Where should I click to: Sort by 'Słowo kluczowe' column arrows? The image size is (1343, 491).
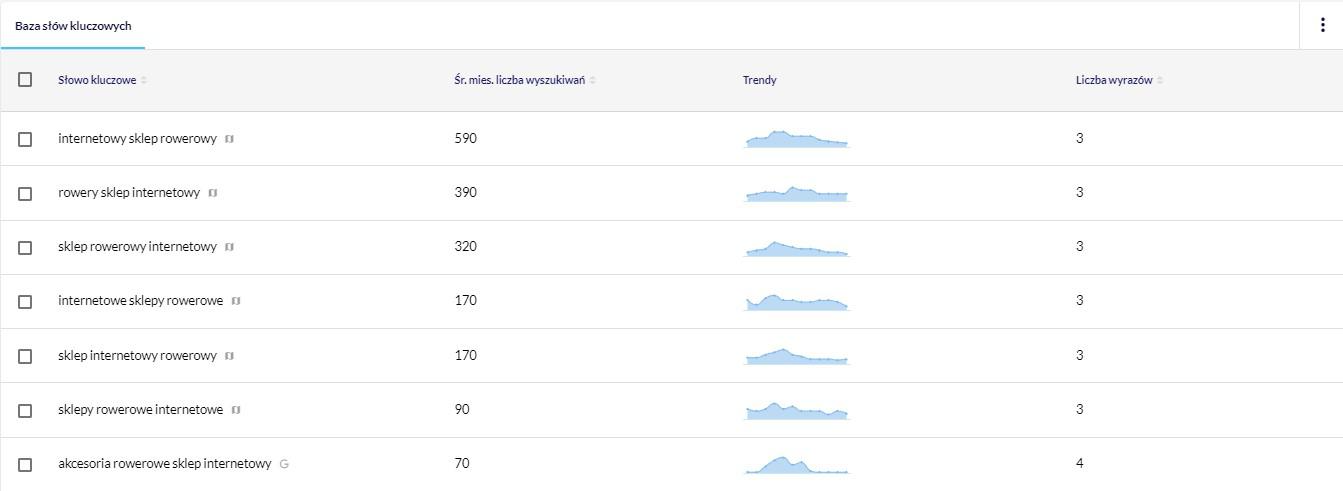144,80
